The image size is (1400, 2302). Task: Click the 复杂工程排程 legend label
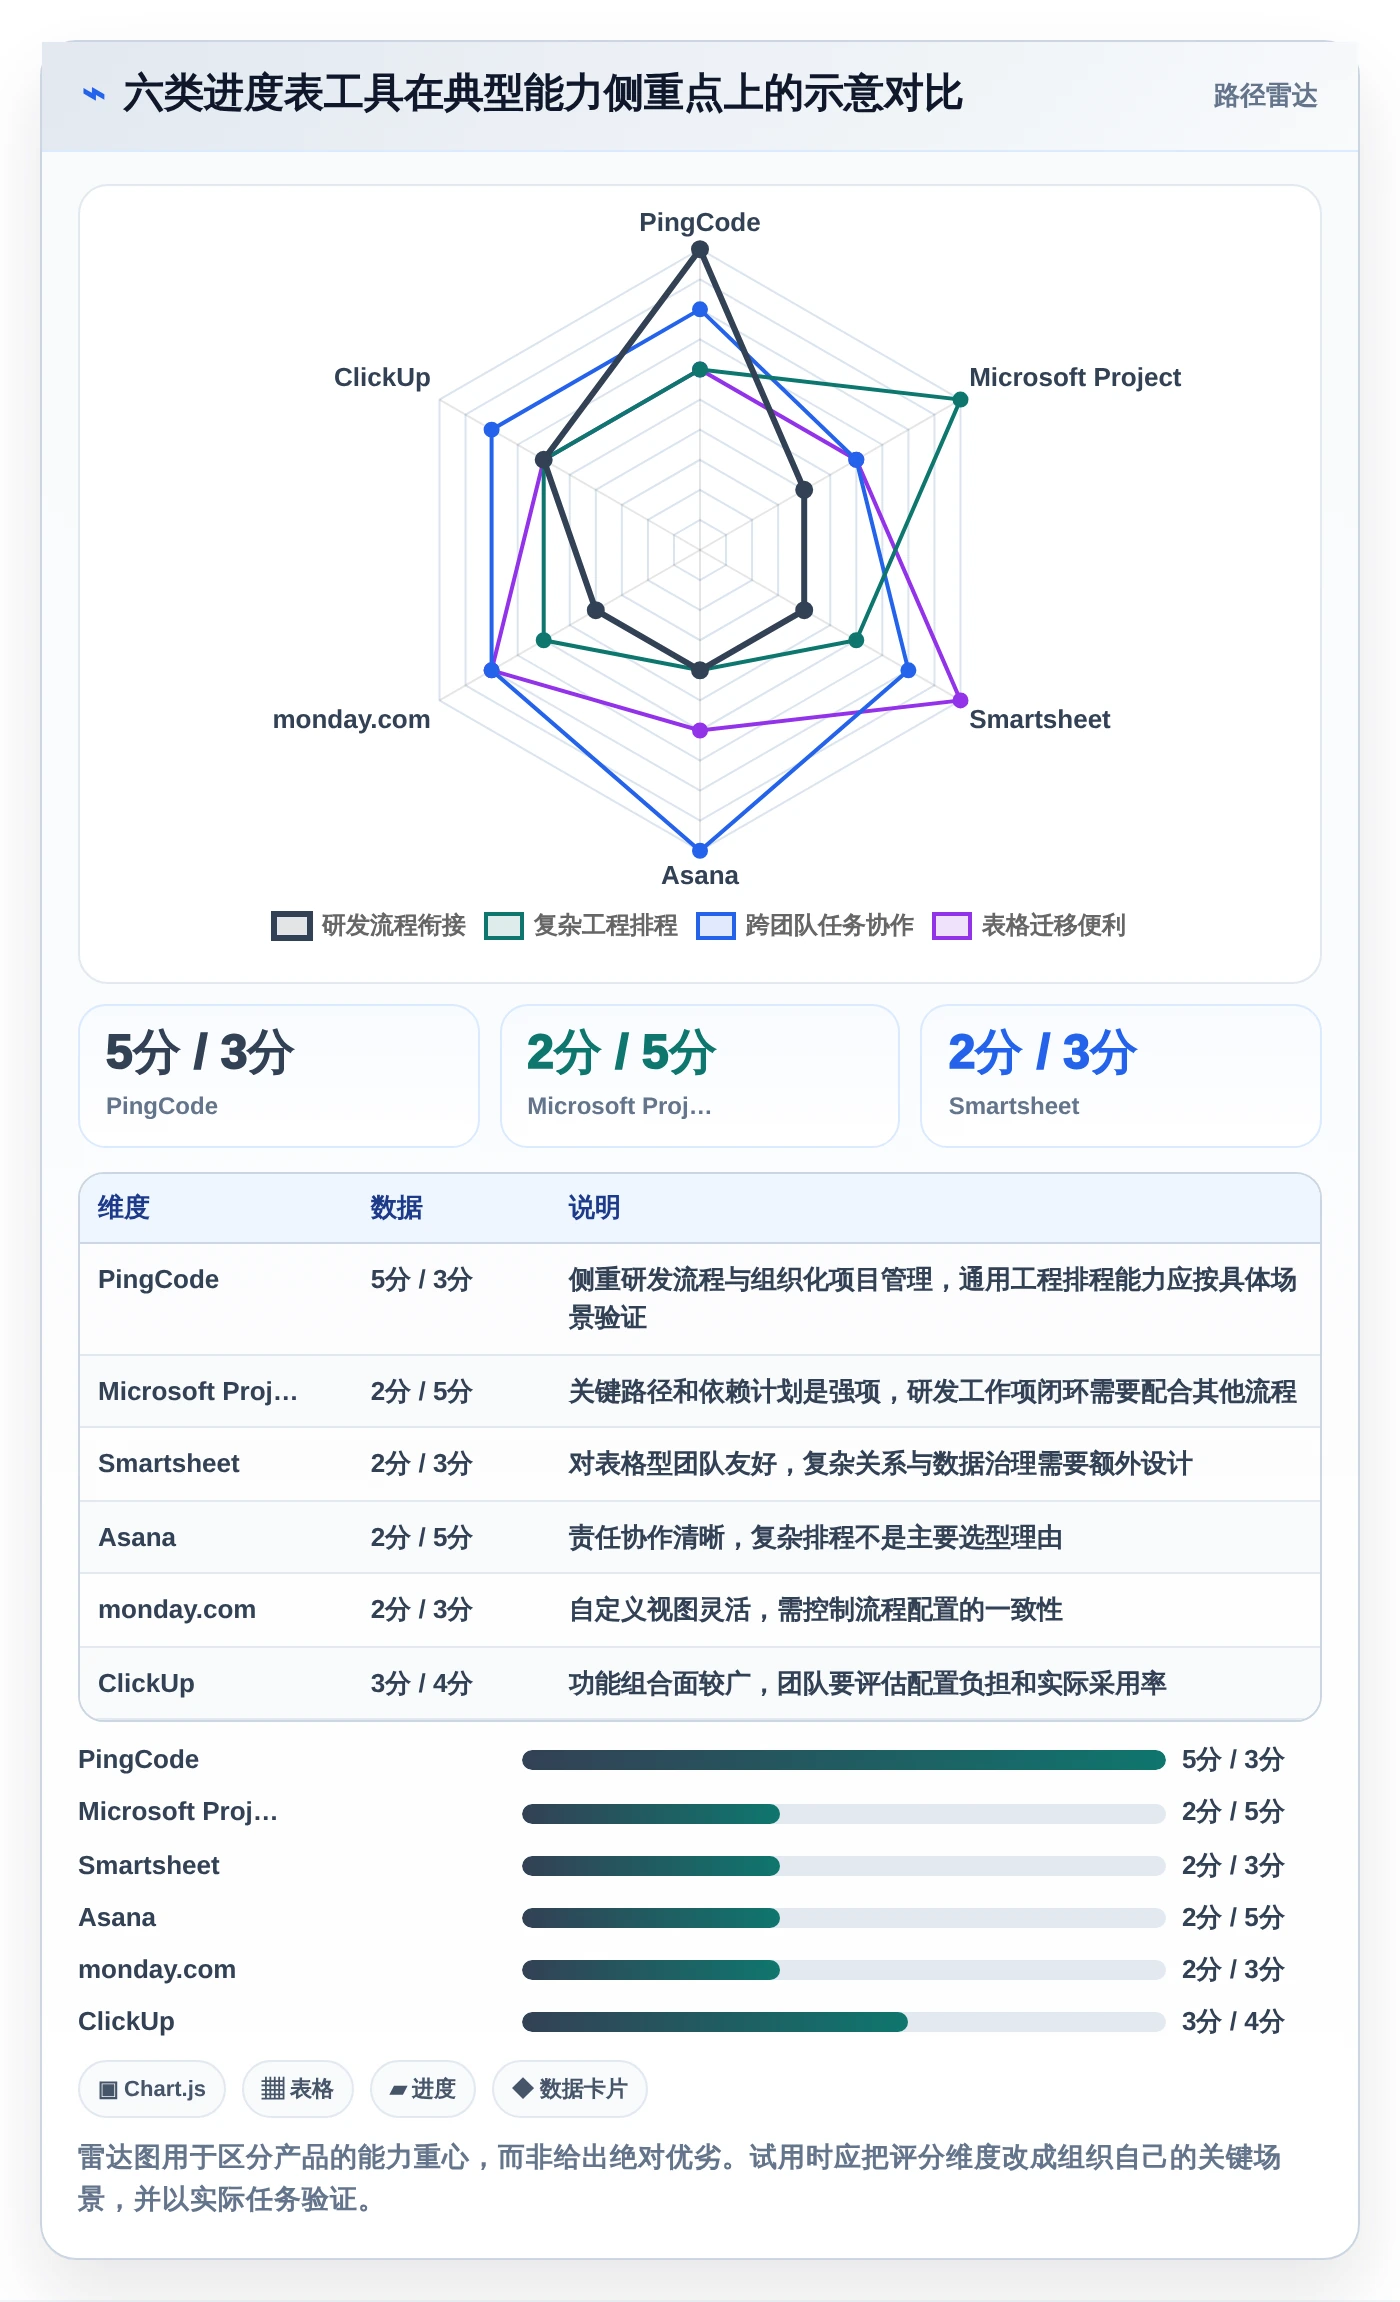point(606,926)
